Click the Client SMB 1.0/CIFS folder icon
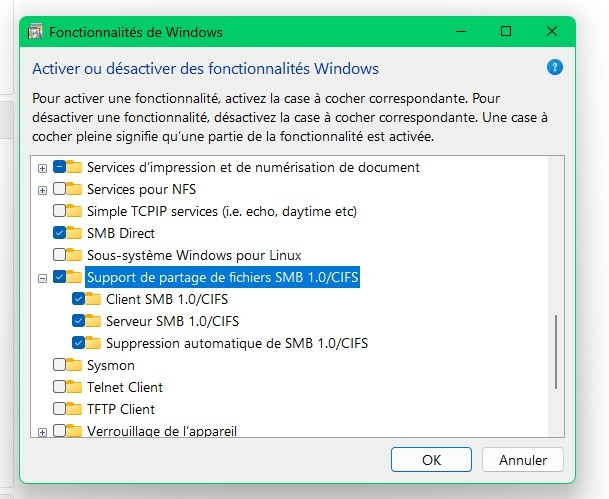609x499 pixels. pyautogui.click(x=95, y=299)
